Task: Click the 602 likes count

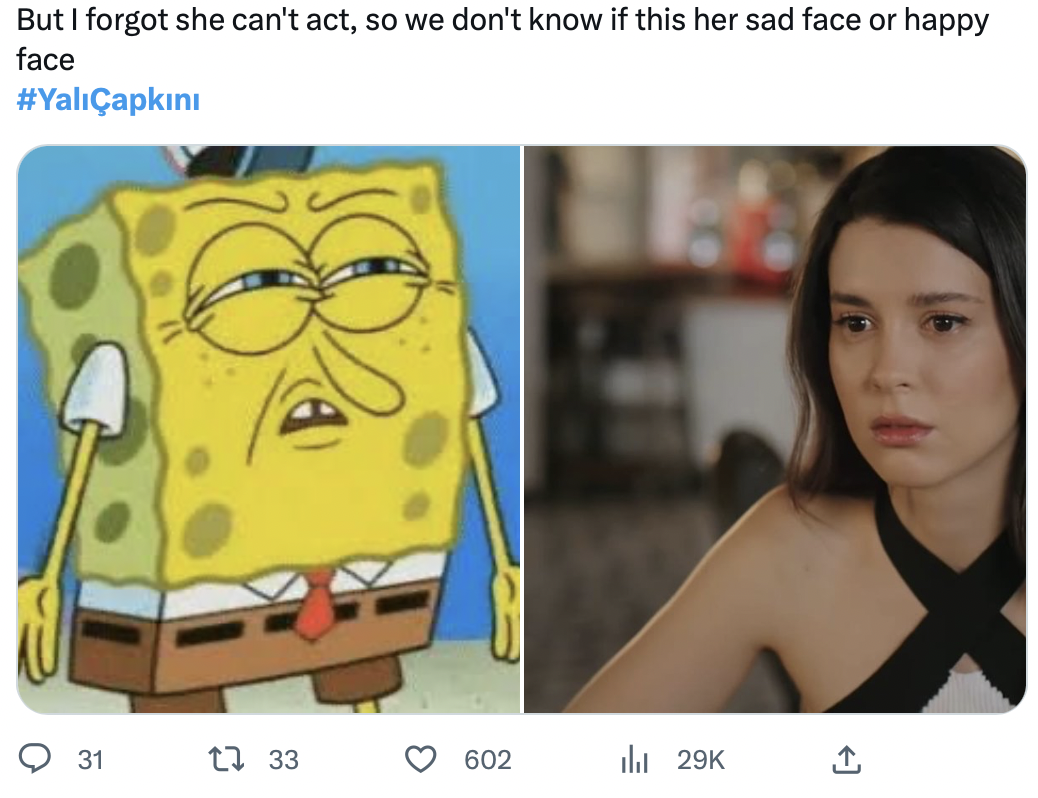Action: tap(488, 760)
